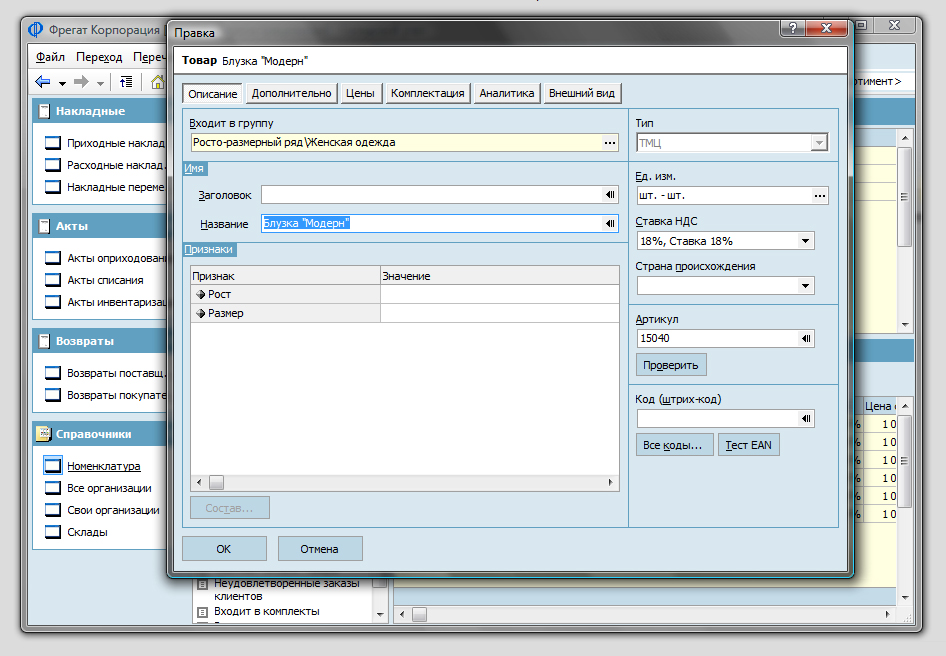946x656 pixels.
Task: Click the Значение cell for Размер
Action: click(x=499, y=313)
